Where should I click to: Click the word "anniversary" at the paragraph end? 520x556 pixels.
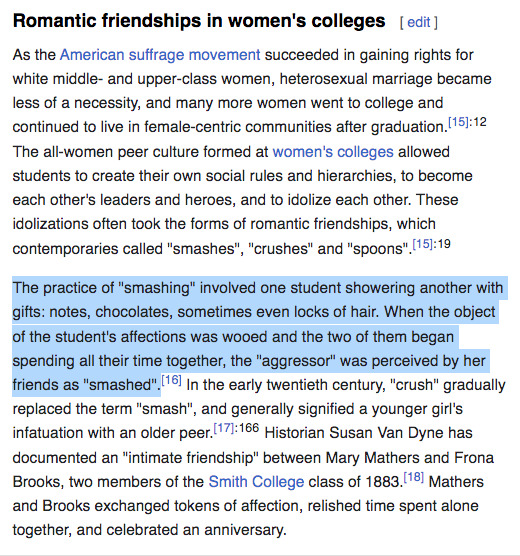click(x=244, y=530)
